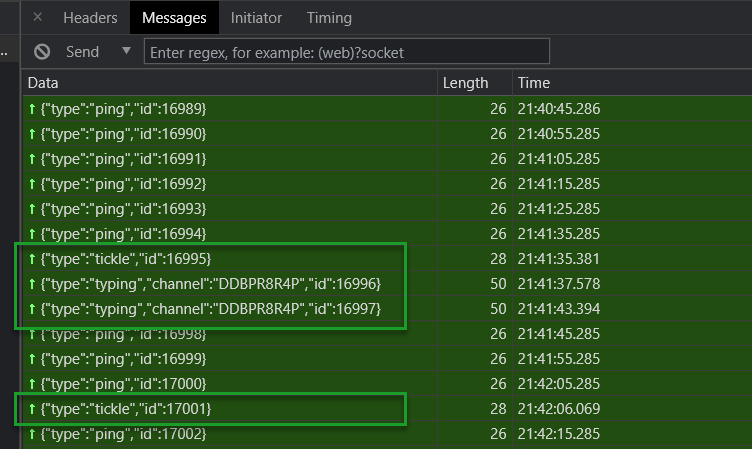Click length value 28 of tickle 16995
The width and height of the screenshot is (752, 449).
(x=498, y=259)
